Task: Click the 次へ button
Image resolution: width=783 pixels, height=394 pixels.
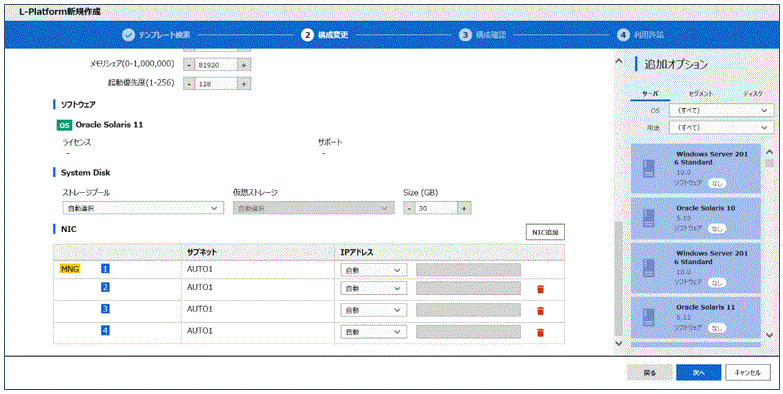Action: coord(698,373)
